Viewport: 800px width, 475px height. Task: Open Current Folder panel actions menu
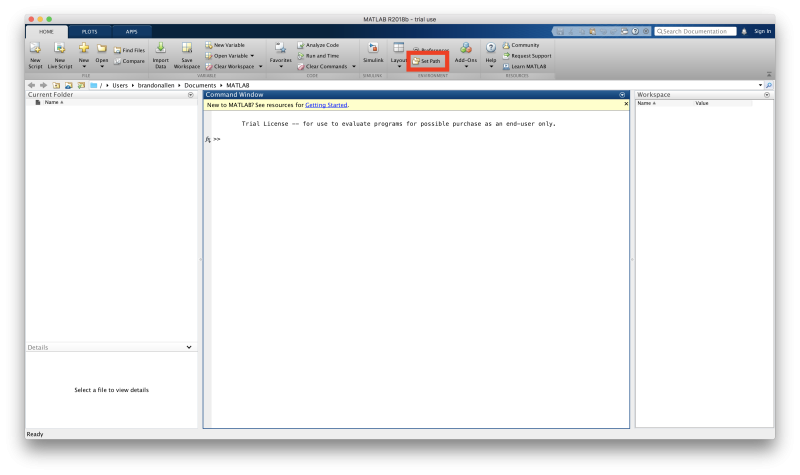pyautogui.click(x=191, y=94)
